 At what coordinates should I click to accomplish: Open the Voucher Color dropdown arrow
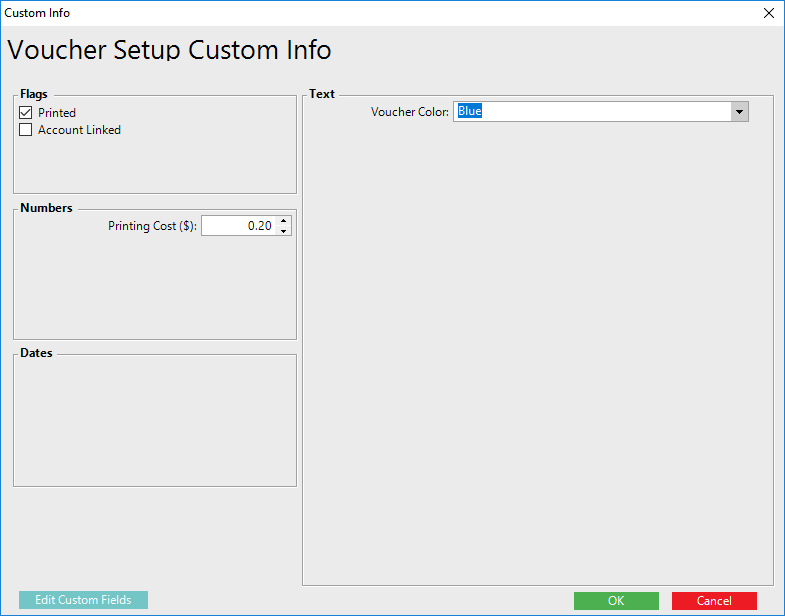(740, 112)
